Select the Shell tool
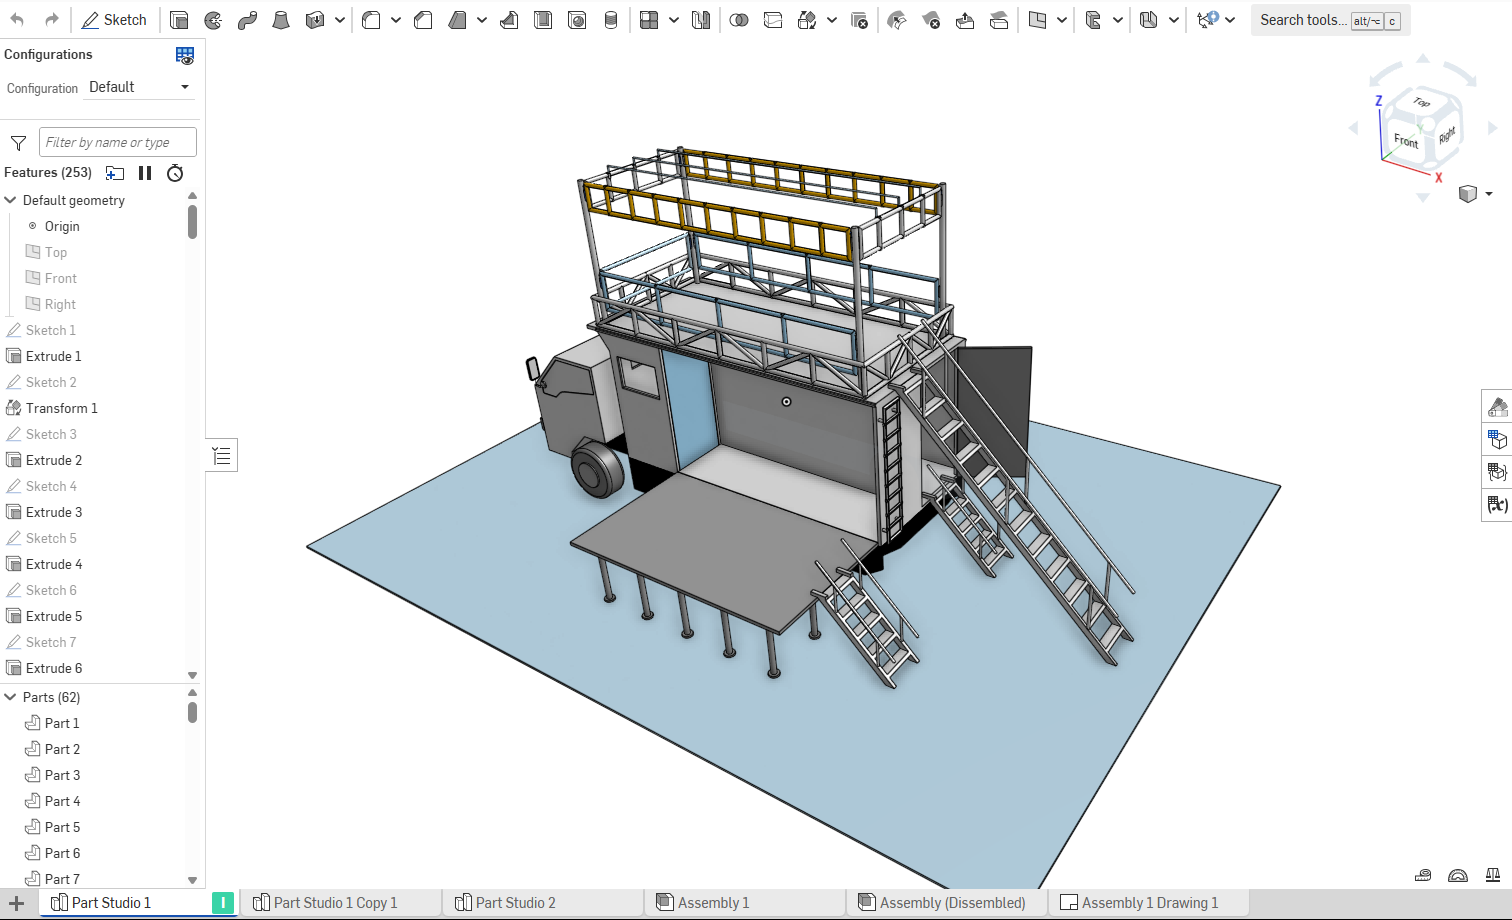Image resolution: width=1512 pixels, height=920 pixels. click(543, 20)
